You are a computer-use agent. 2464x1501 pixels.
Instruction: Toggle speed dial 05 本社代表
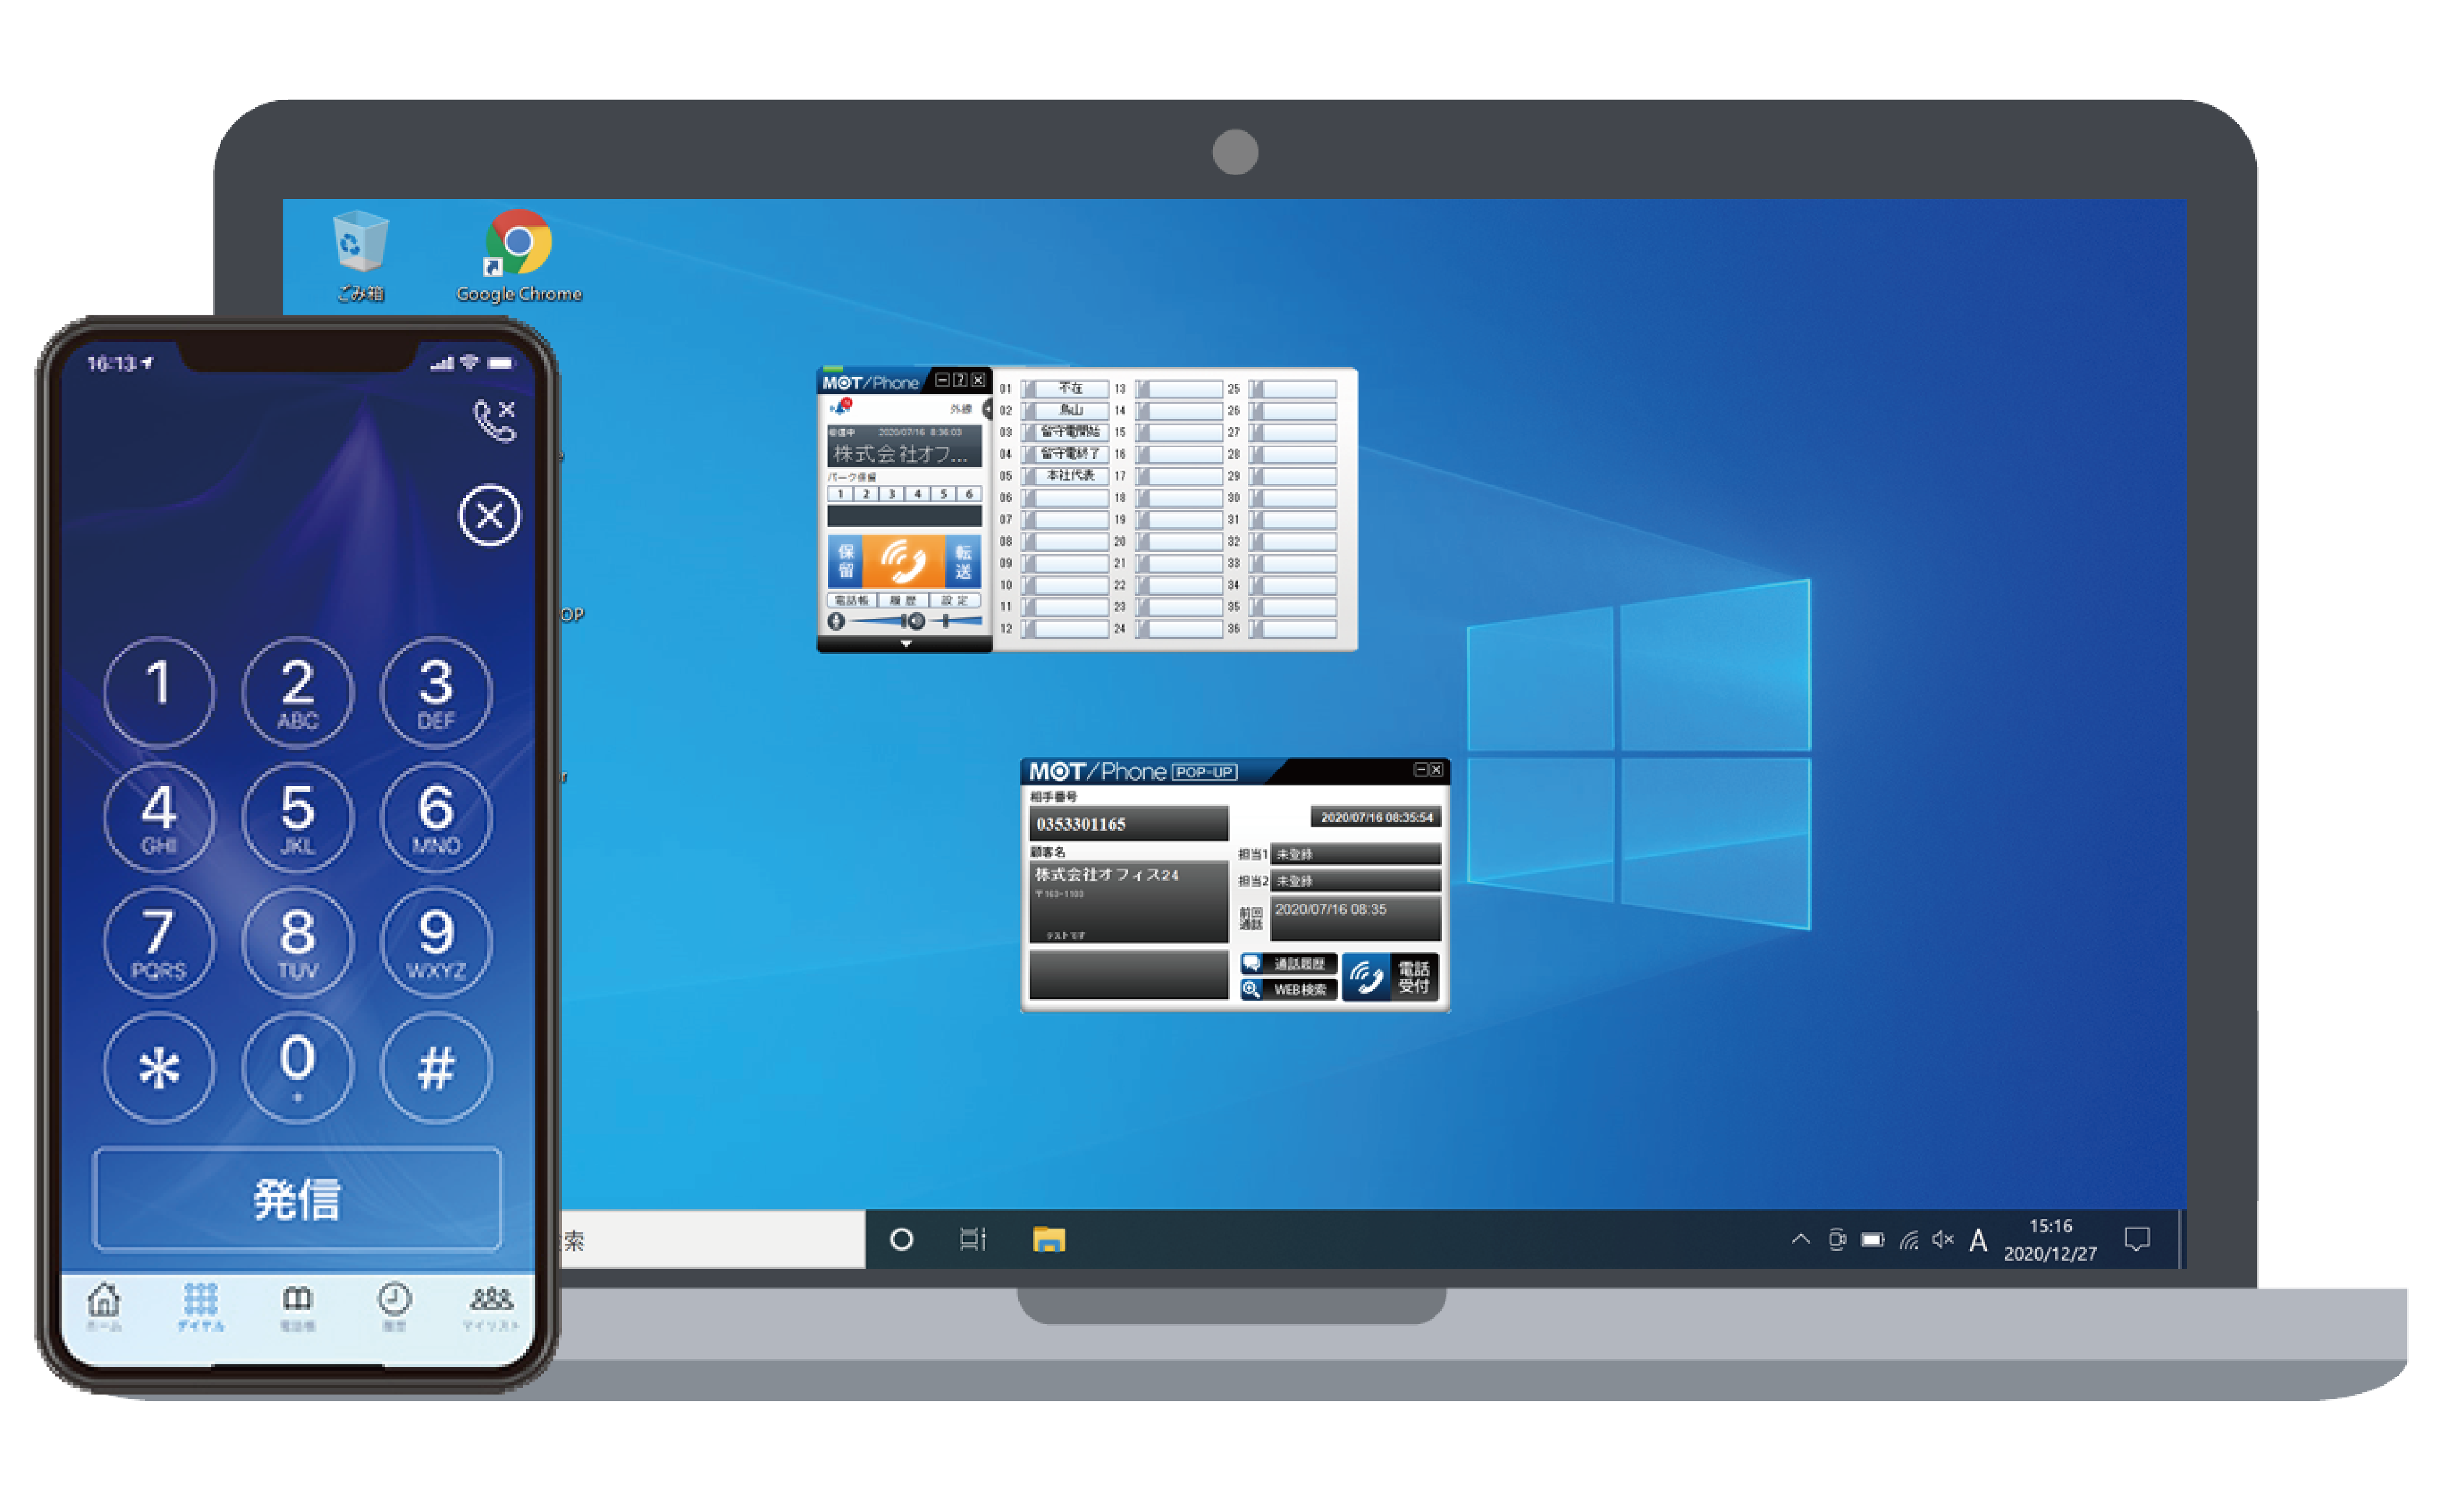(x=1068, y=476)
